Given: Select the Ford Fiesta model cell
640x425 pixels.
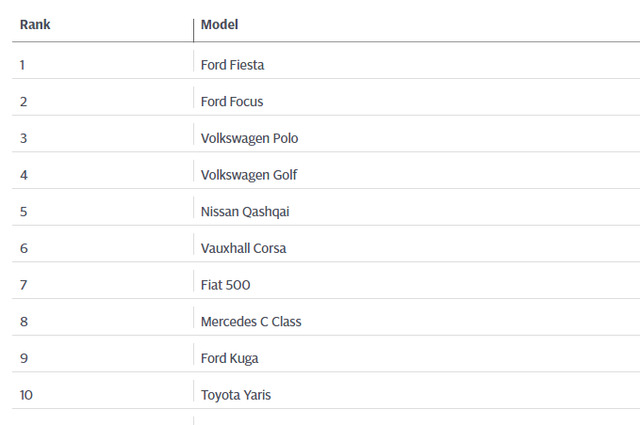Looking at the screenshot, I should (x=232, y=65).
